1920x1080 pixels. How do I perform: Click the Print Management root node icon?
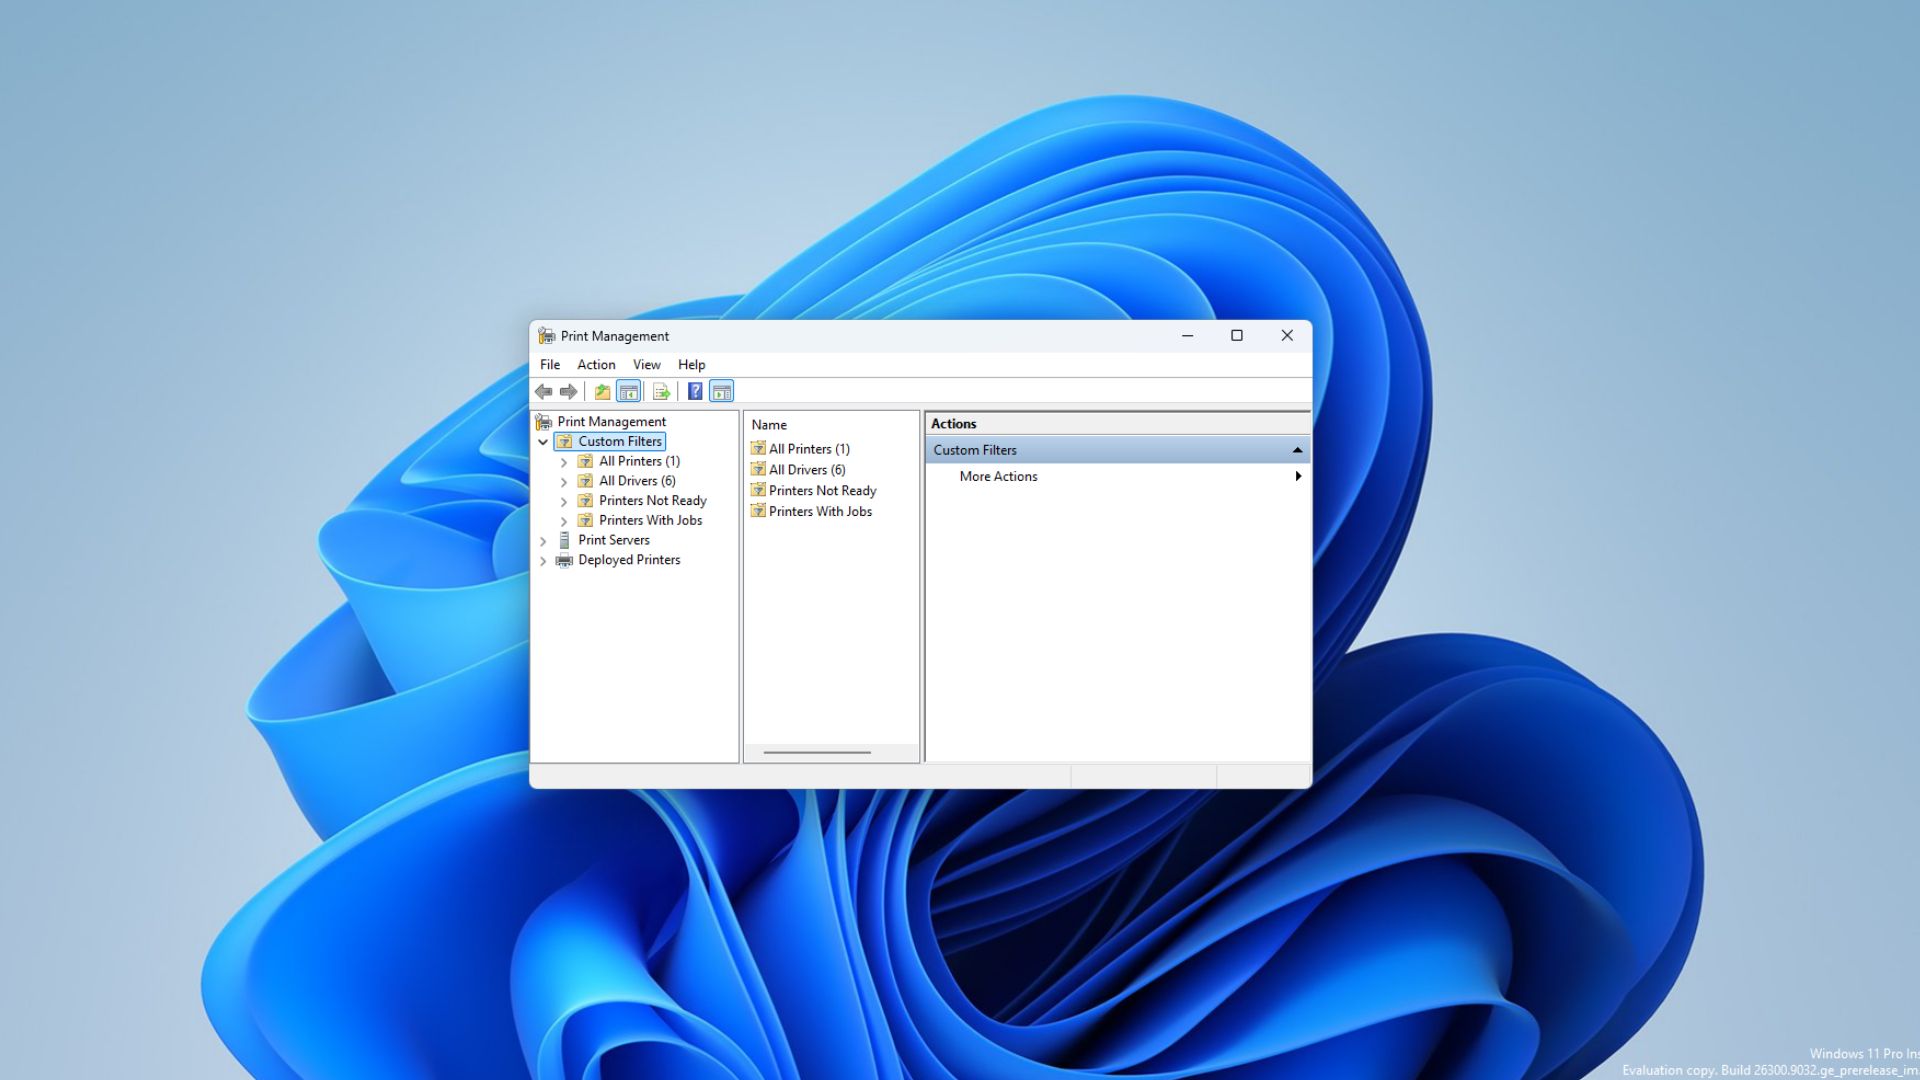(x=544, y=422)
